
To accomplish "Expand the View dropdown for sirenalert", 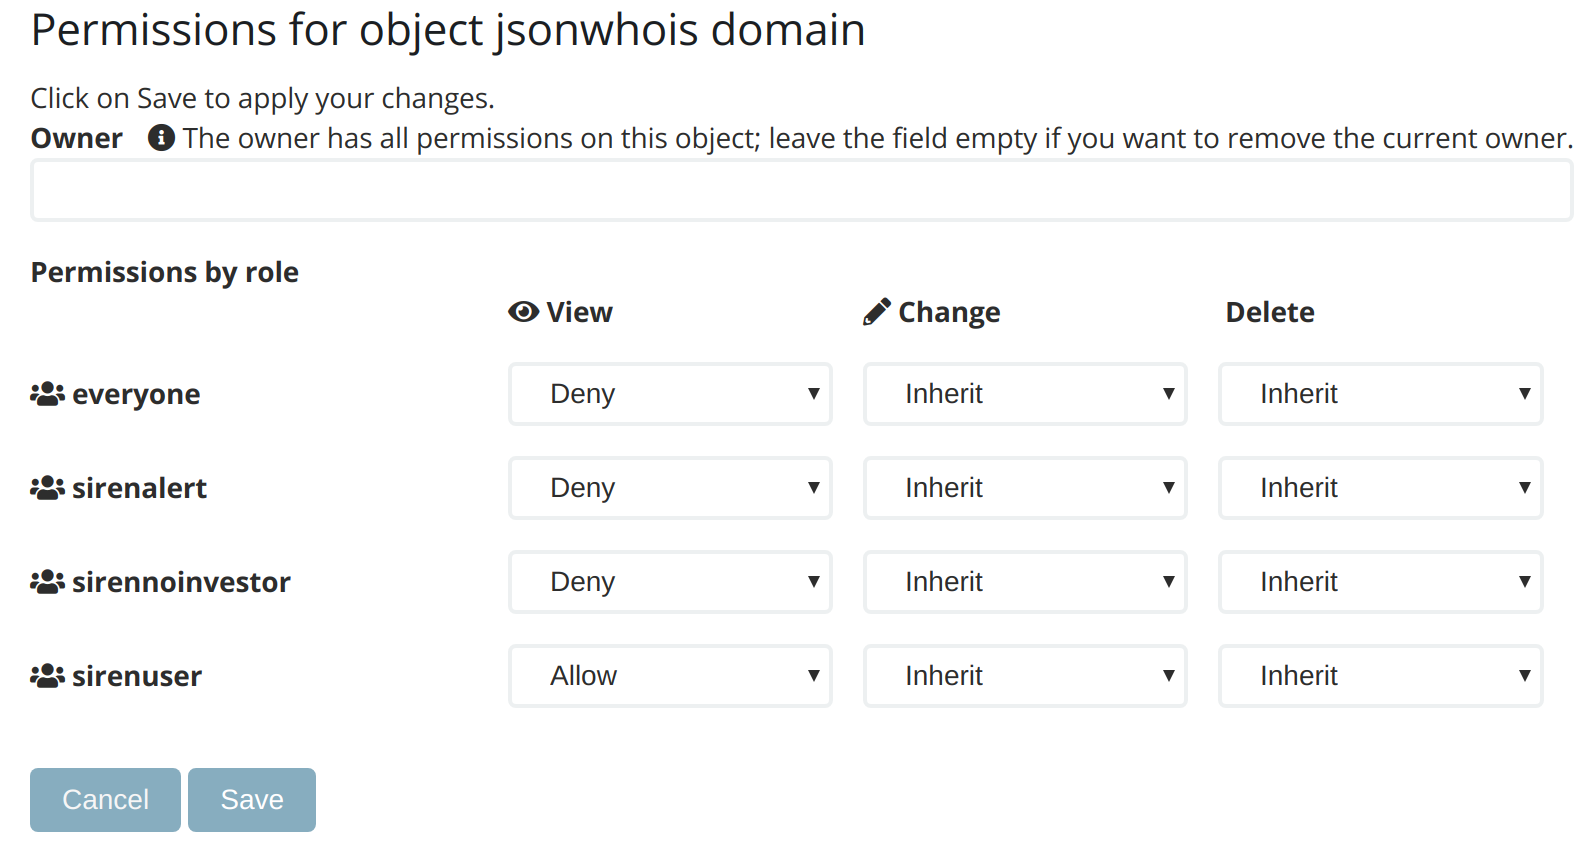I will tap(670, 488).
